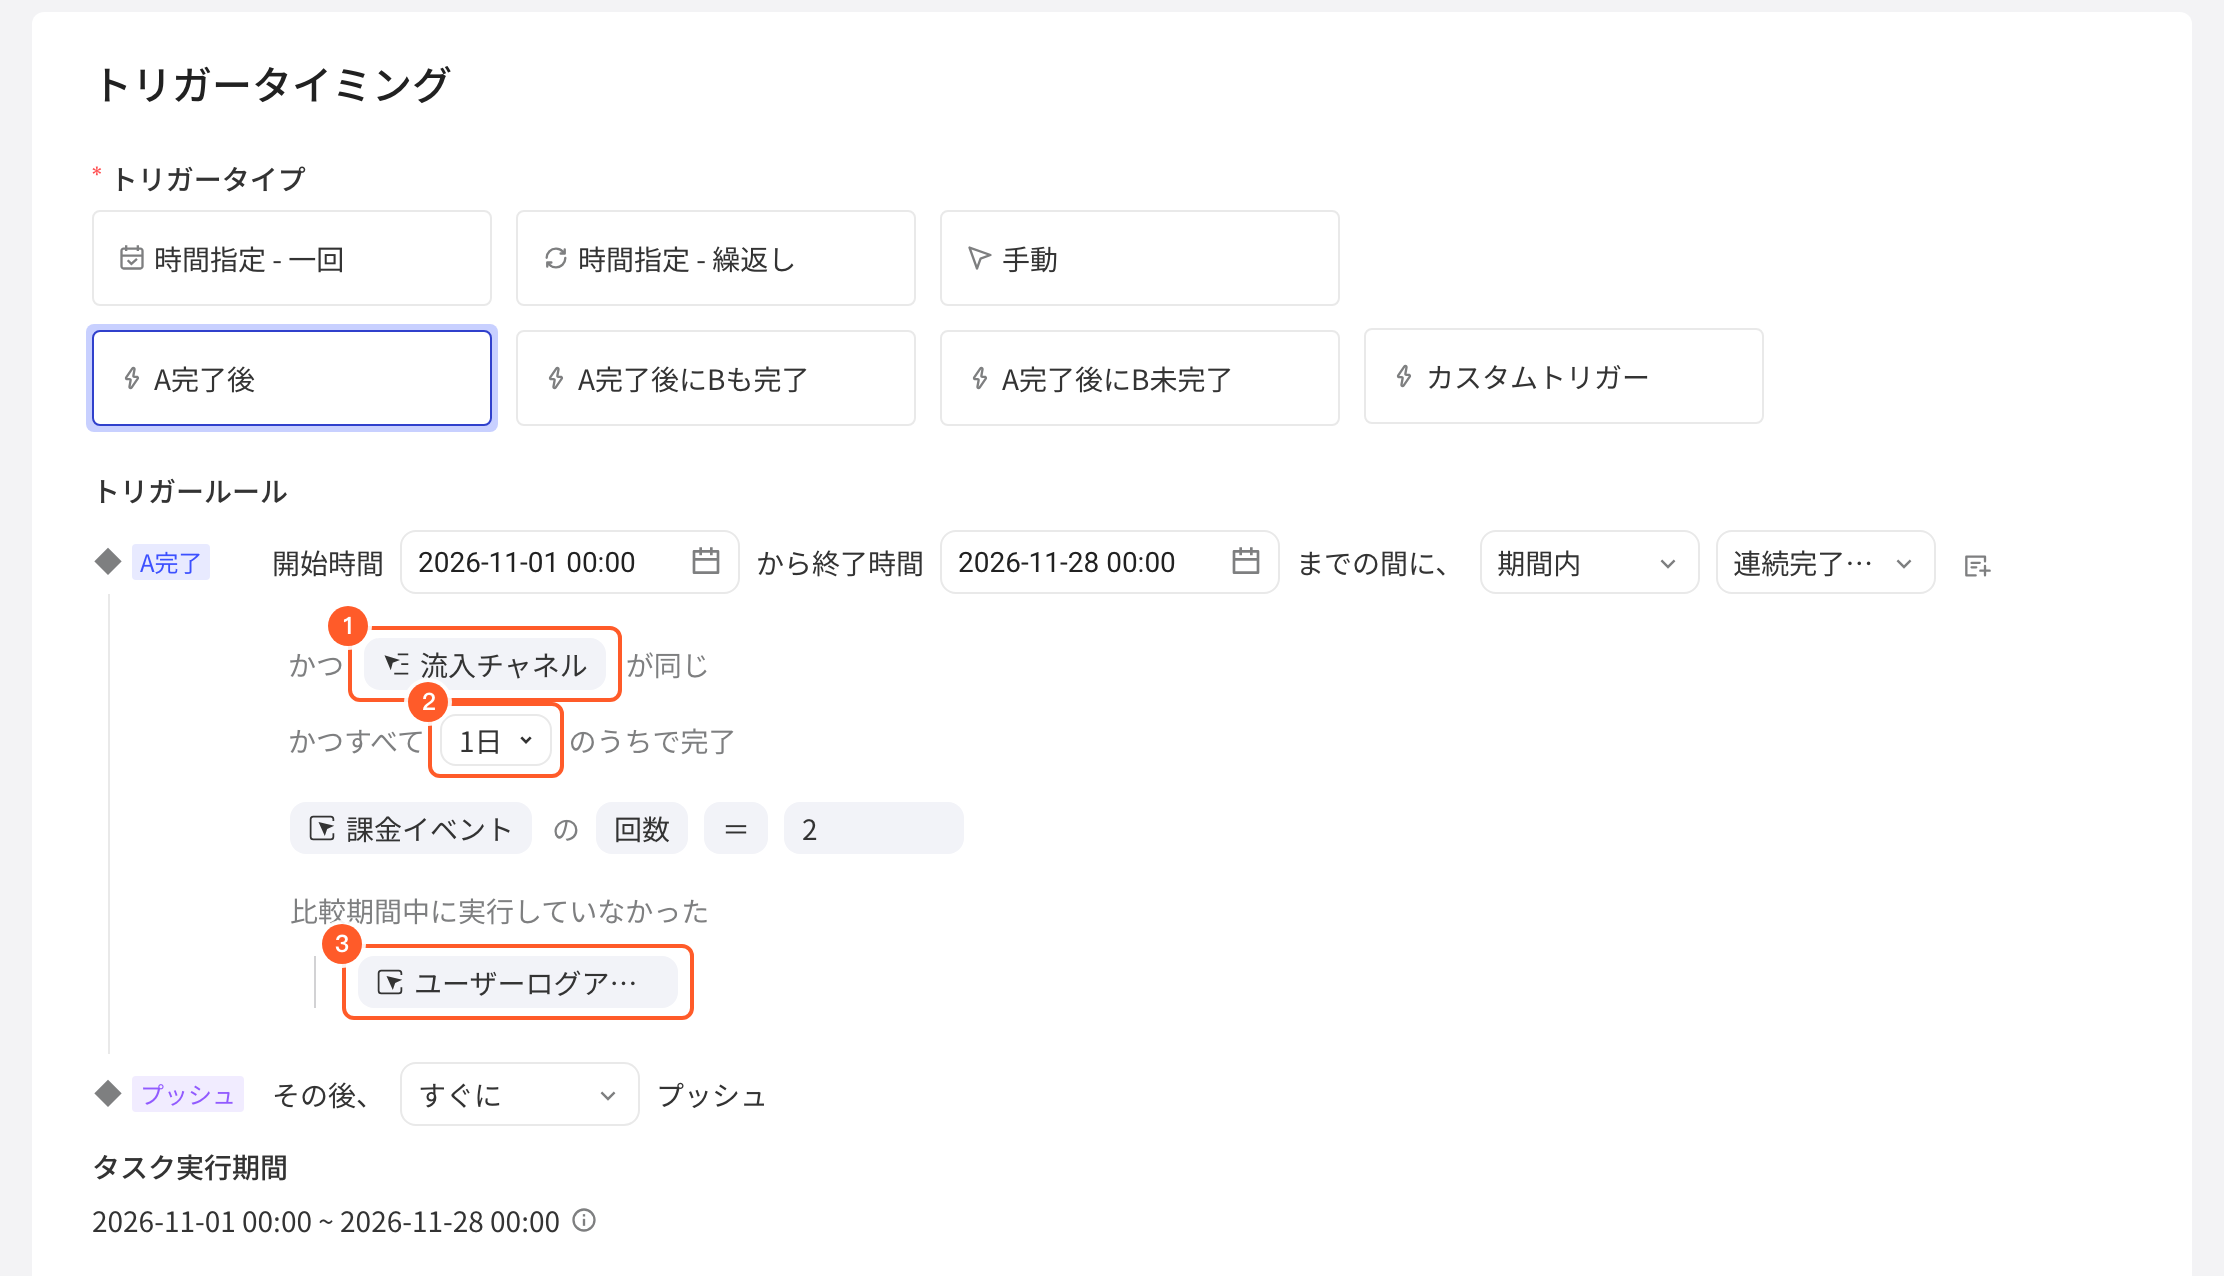Click the end time 2026-11-28 00:00 field

pos(1110,562)
